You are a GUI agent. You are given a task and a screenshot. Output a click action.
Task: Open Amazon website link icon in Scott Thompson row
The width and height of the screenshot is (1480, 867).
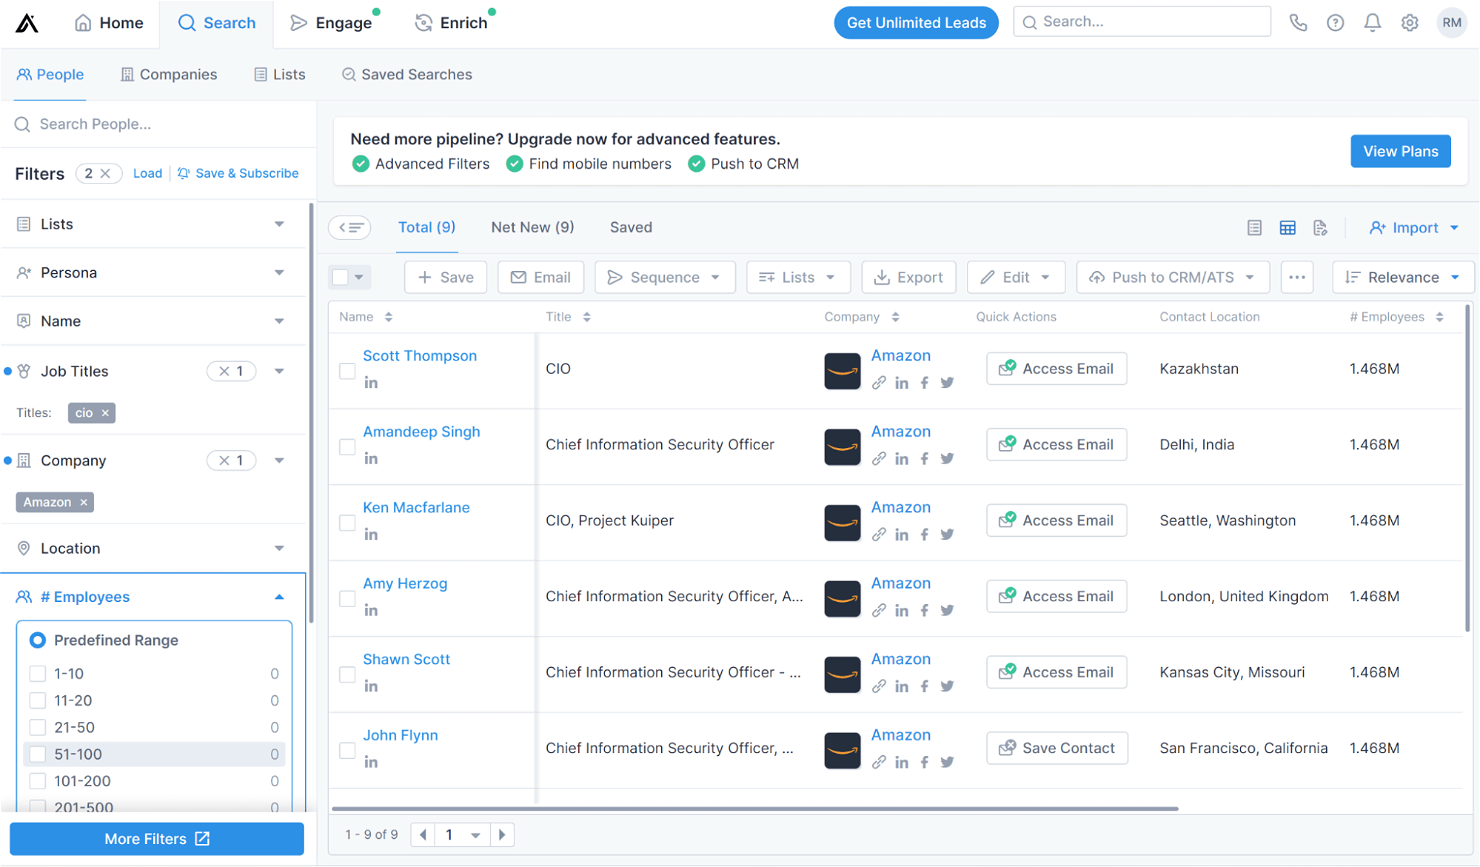click(x=878, y=383)
